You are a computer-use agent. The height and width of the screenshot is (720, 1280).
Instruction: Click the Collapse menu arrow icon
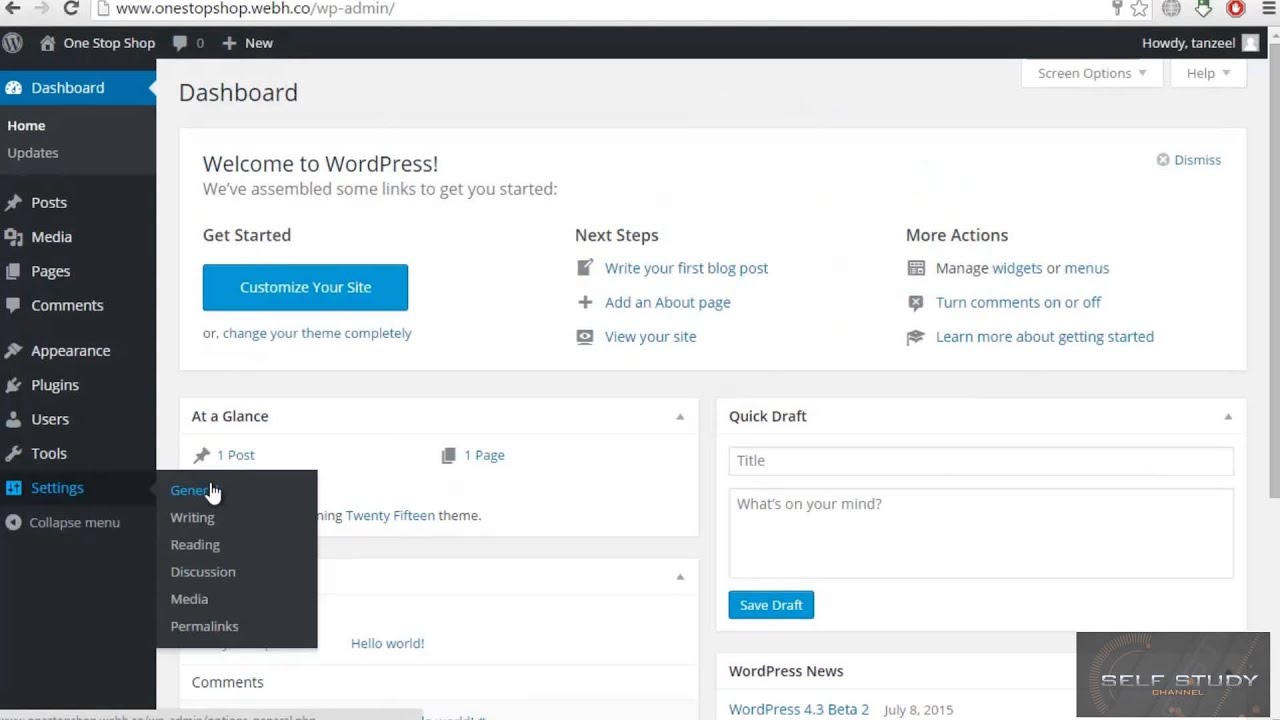coord(13,522)
